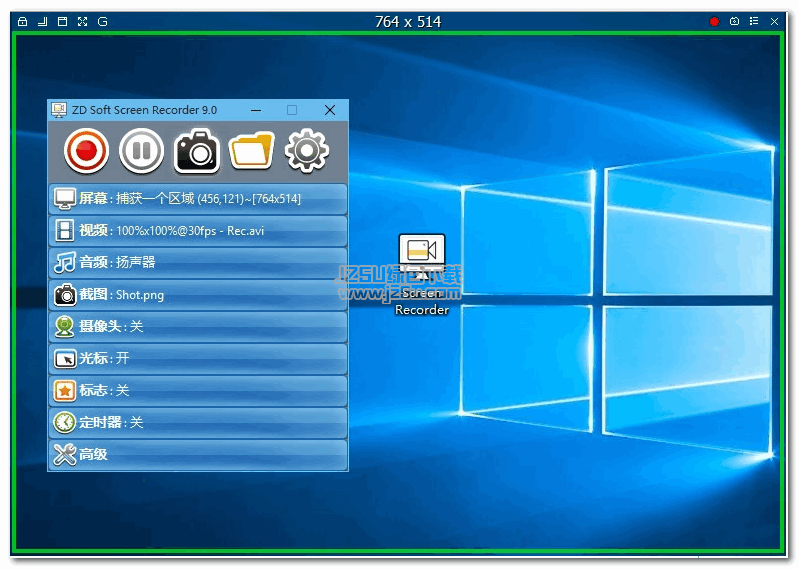Toggle the 光标 cursor row
Screen dimensions: 799x569
(198, 359)
